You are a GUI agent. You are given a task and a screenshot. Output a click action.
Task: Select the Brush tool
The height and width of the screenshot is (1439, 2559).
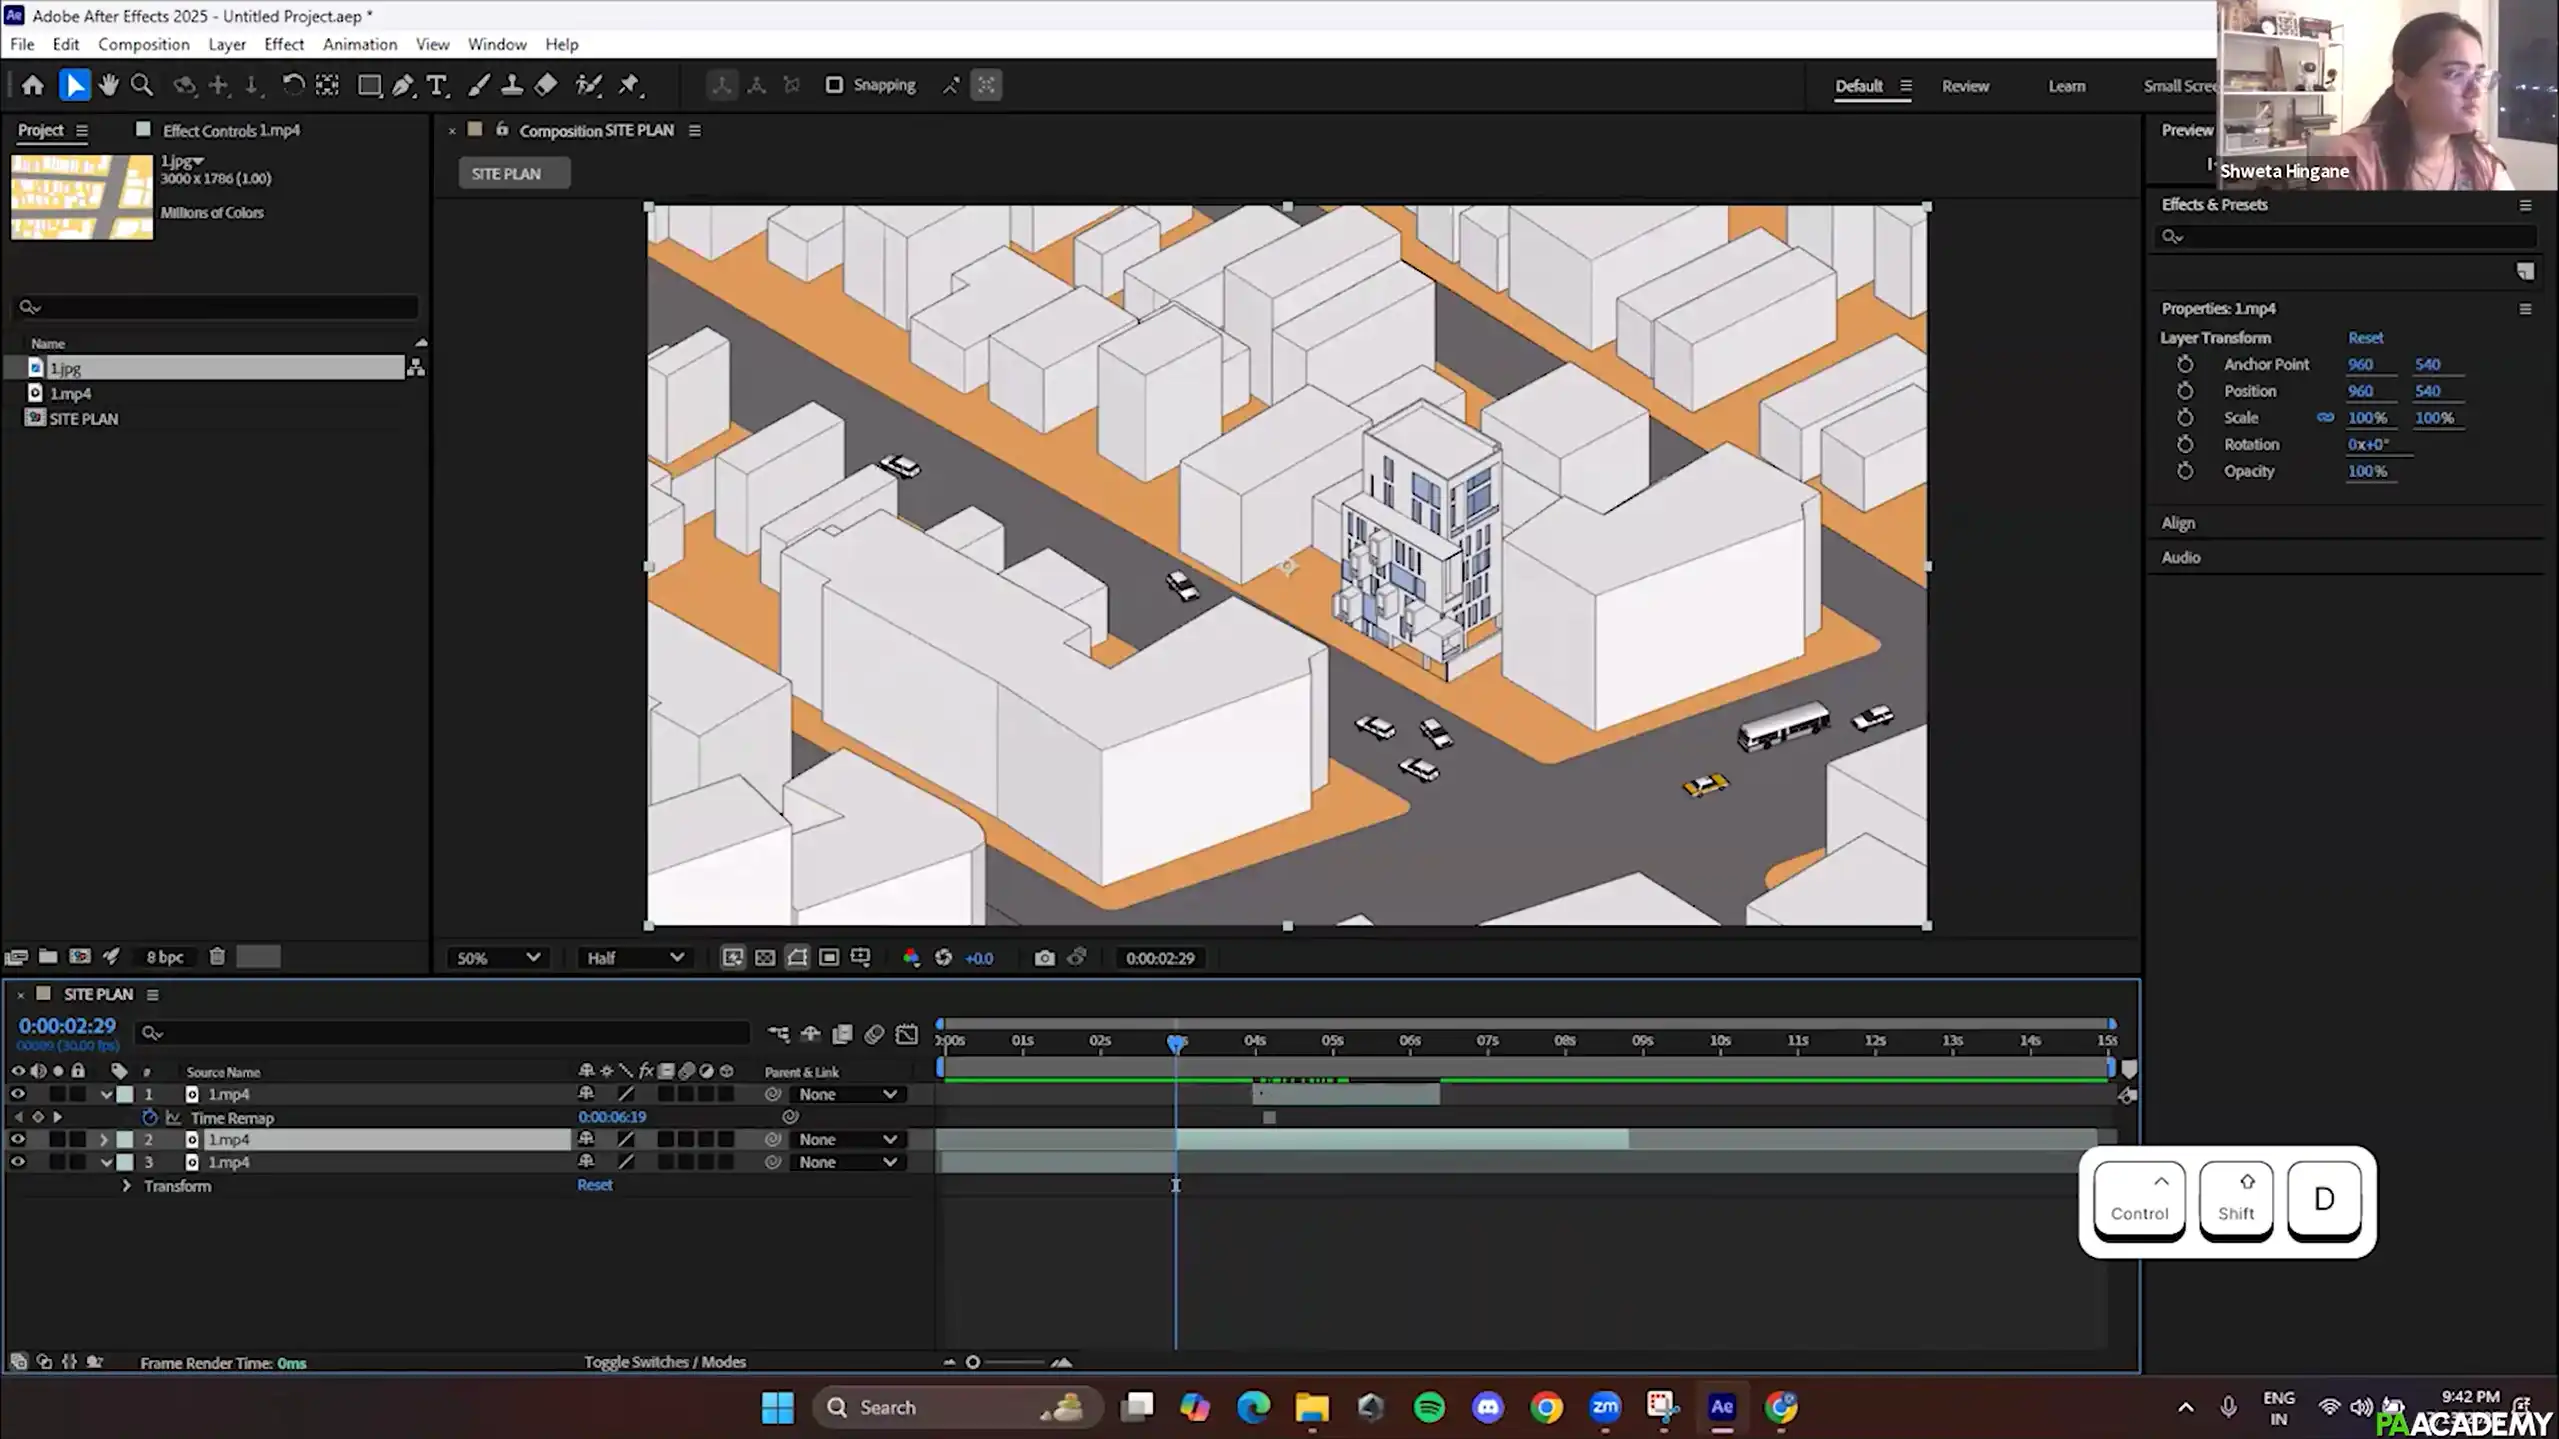click(x=478, y=85)
